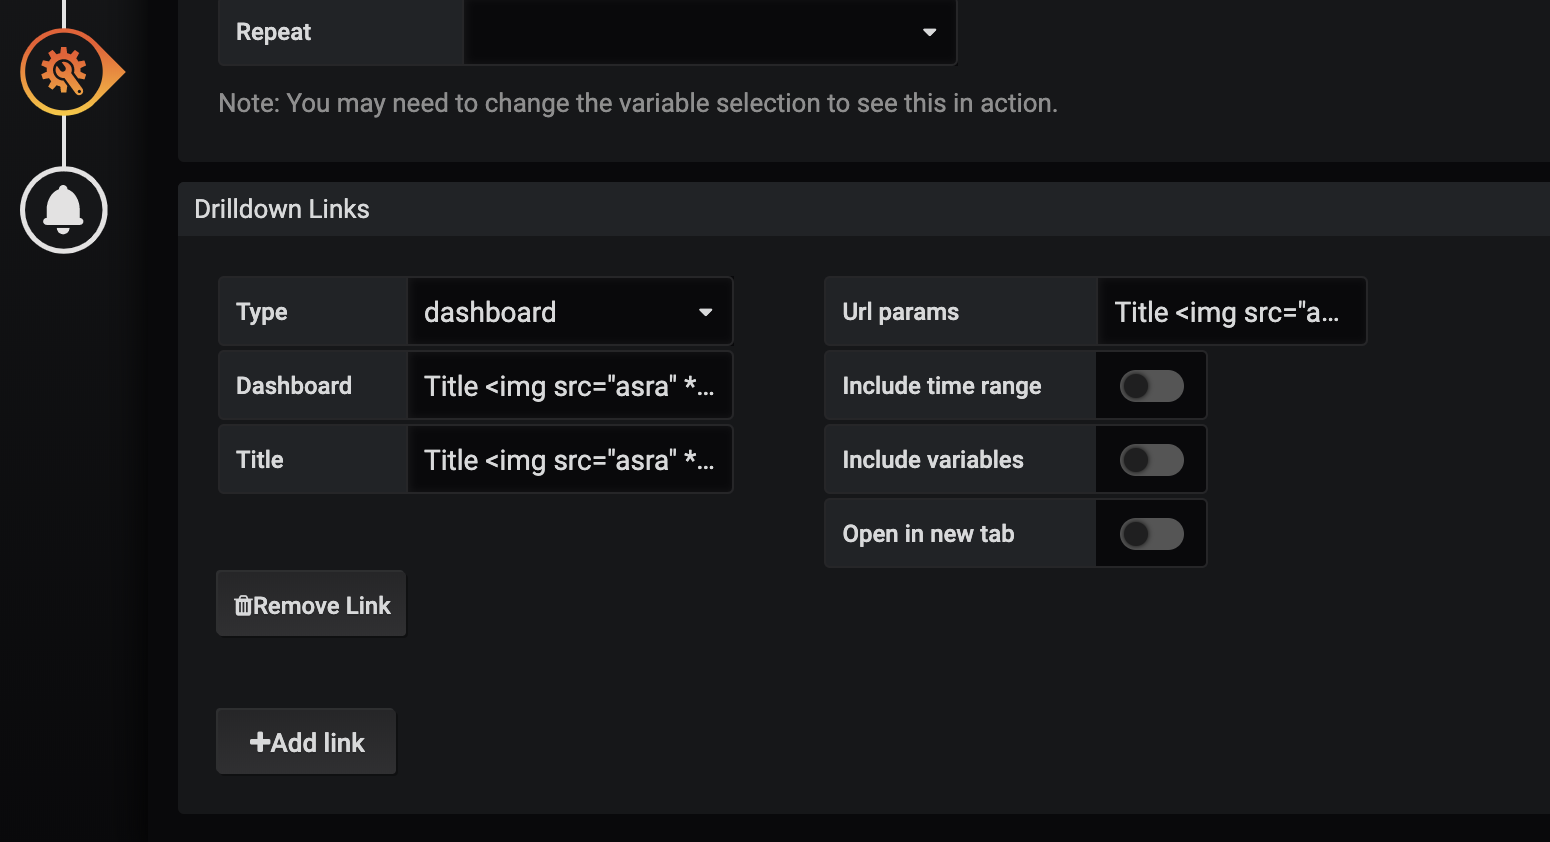Turn on the Open in new tab toggle
This screenshot has width=1550, height=842.
pyautogui.click(x=1151, y=533)
